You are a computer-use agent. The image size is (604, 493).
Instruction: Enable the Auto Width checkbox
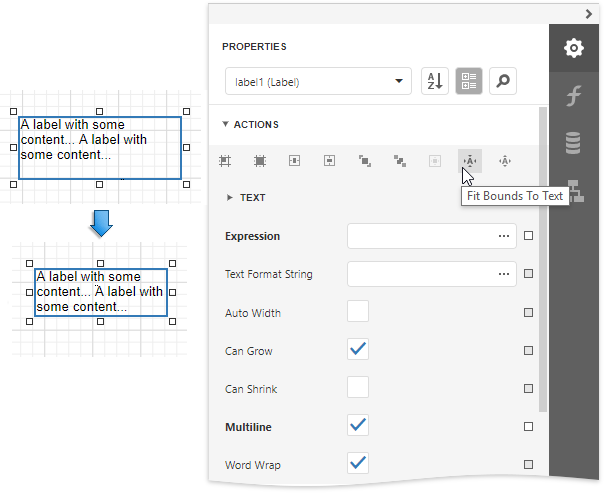pyautogui.click(x=358, y=312)
